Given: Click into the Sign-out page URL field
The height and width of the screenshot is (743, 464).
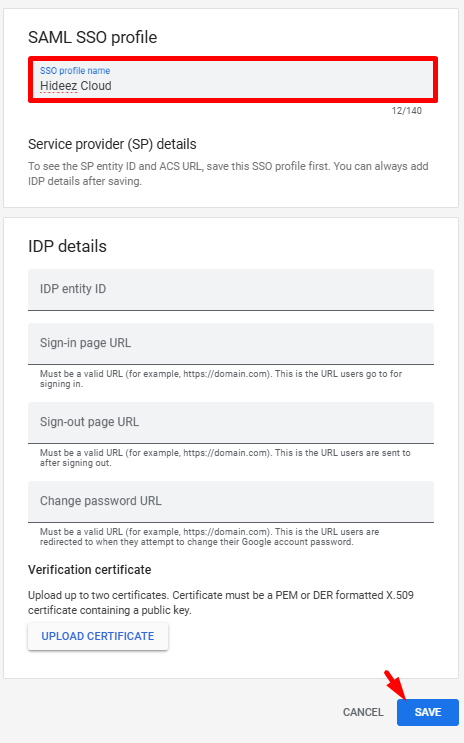Looking at the screenshot, I should (231, 423).
